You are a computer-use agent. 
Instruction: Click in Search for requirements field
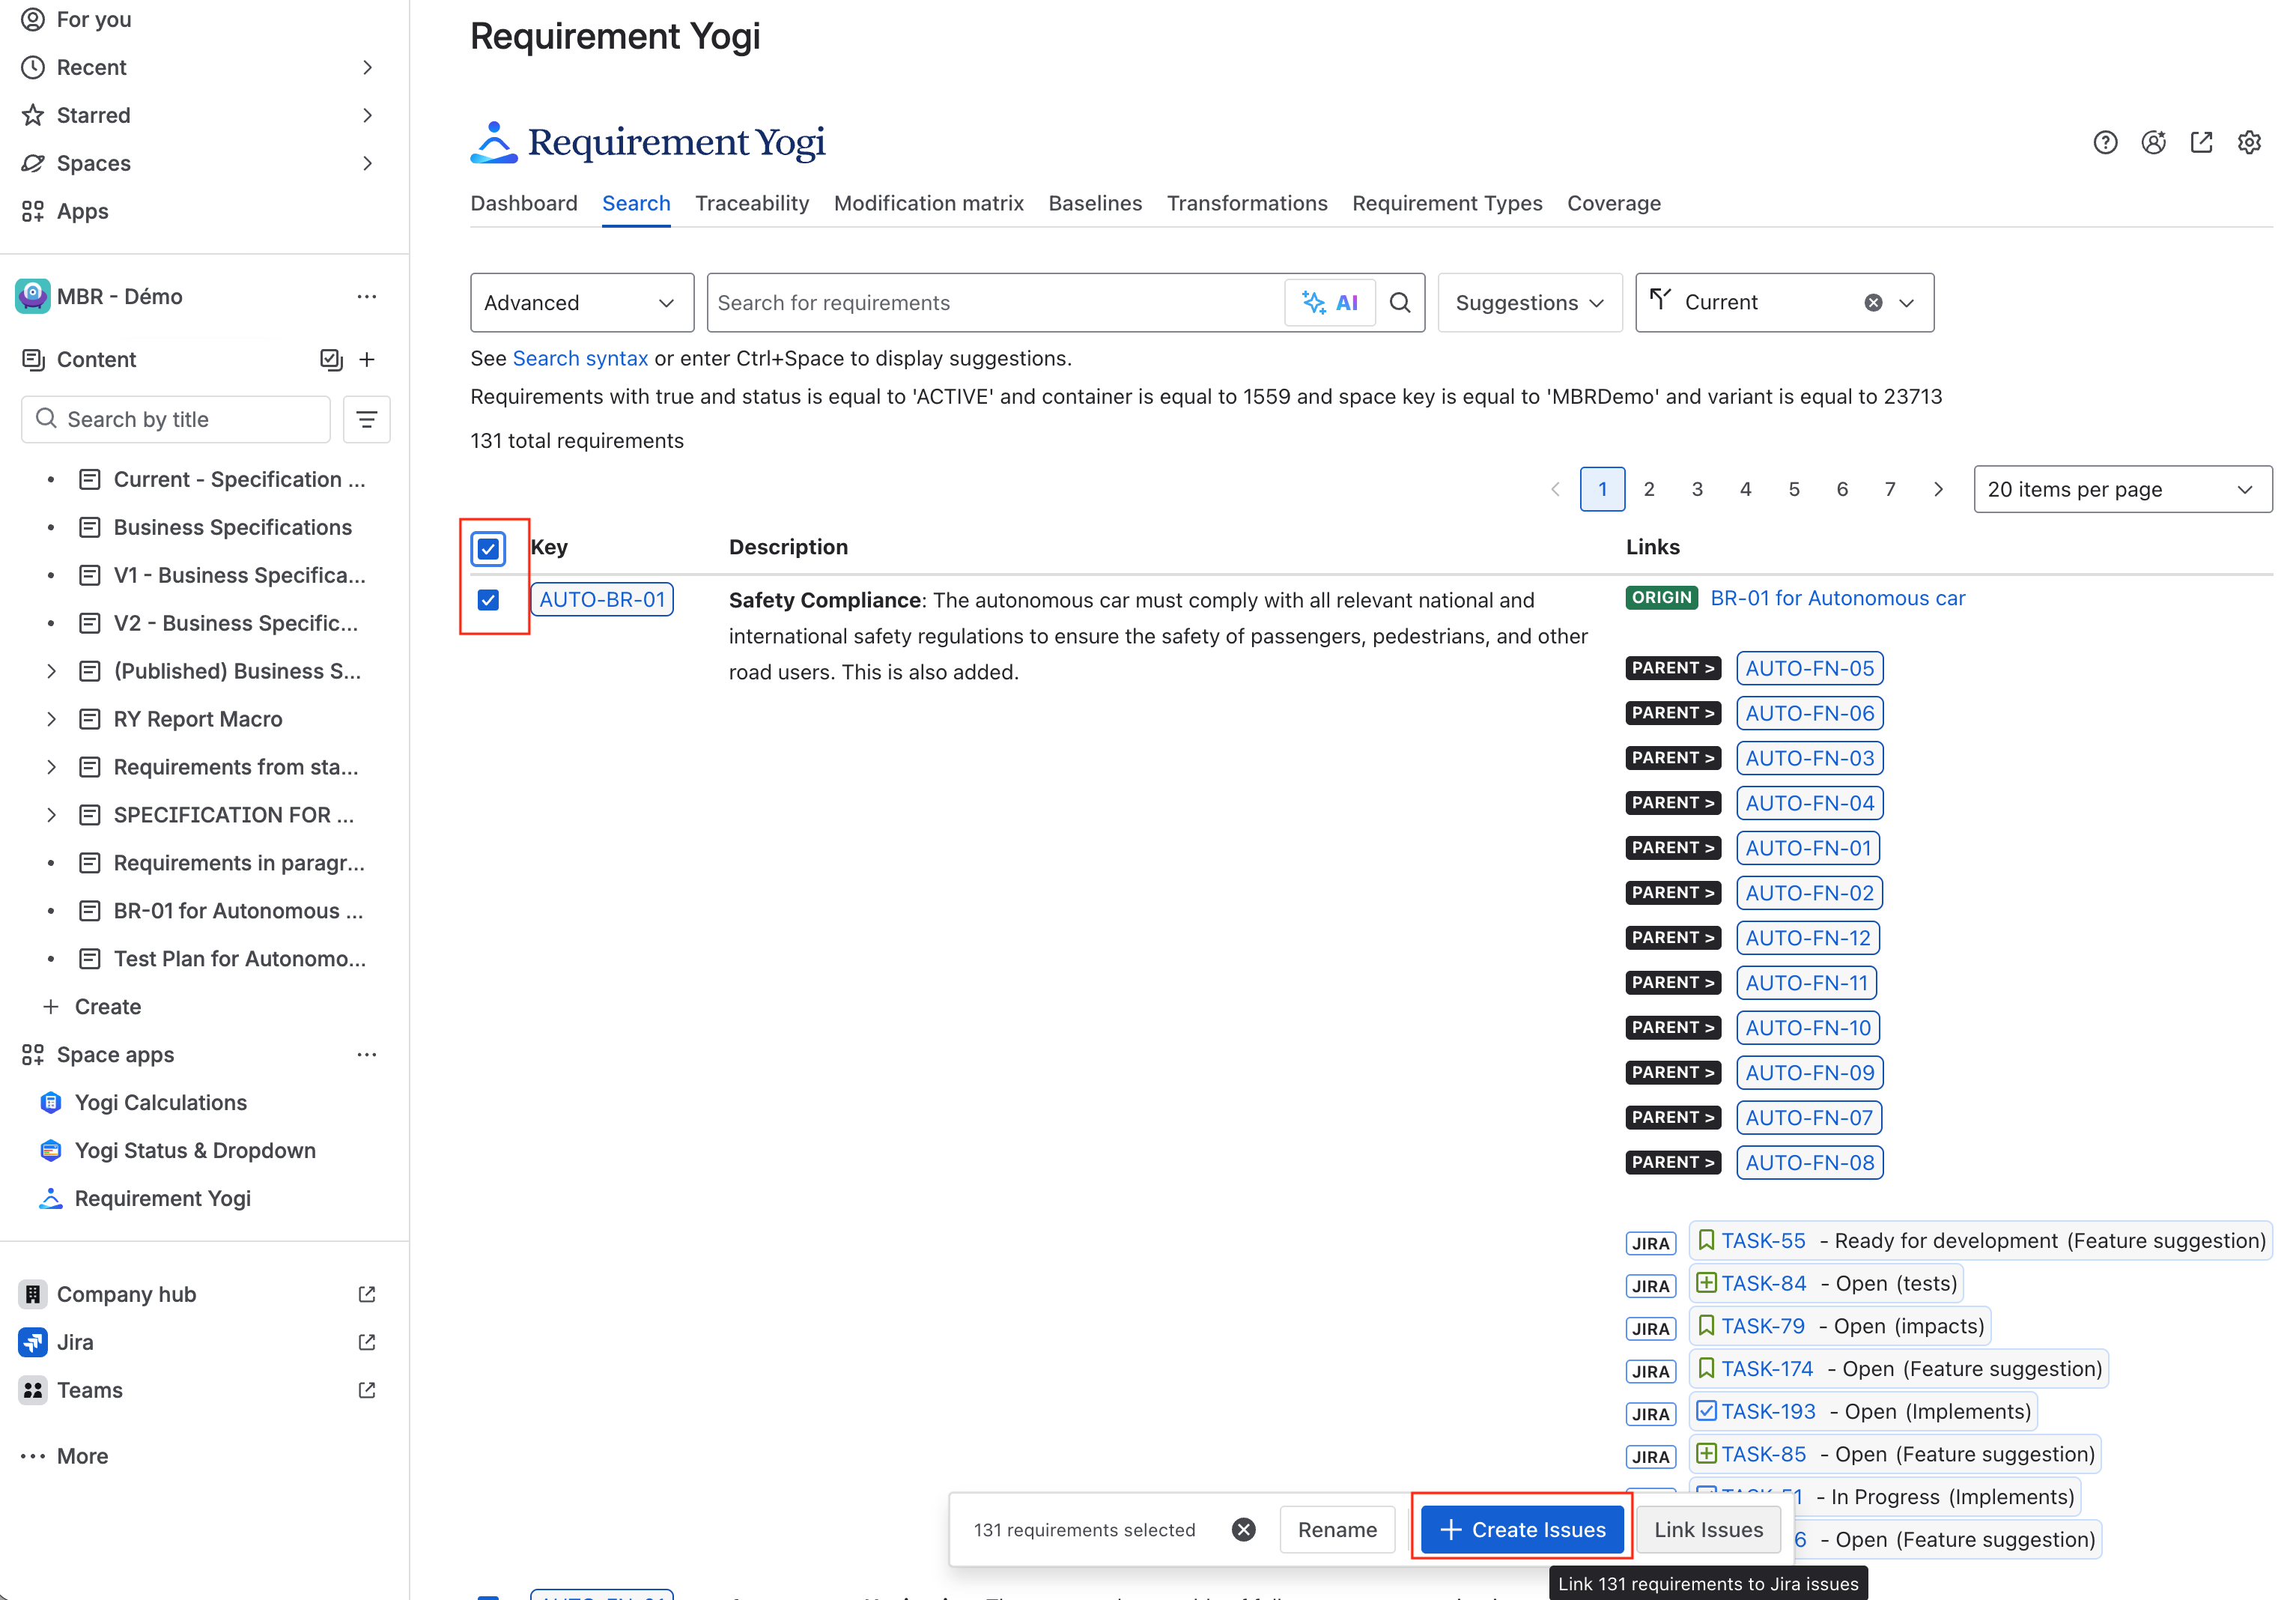coord(995,303)
